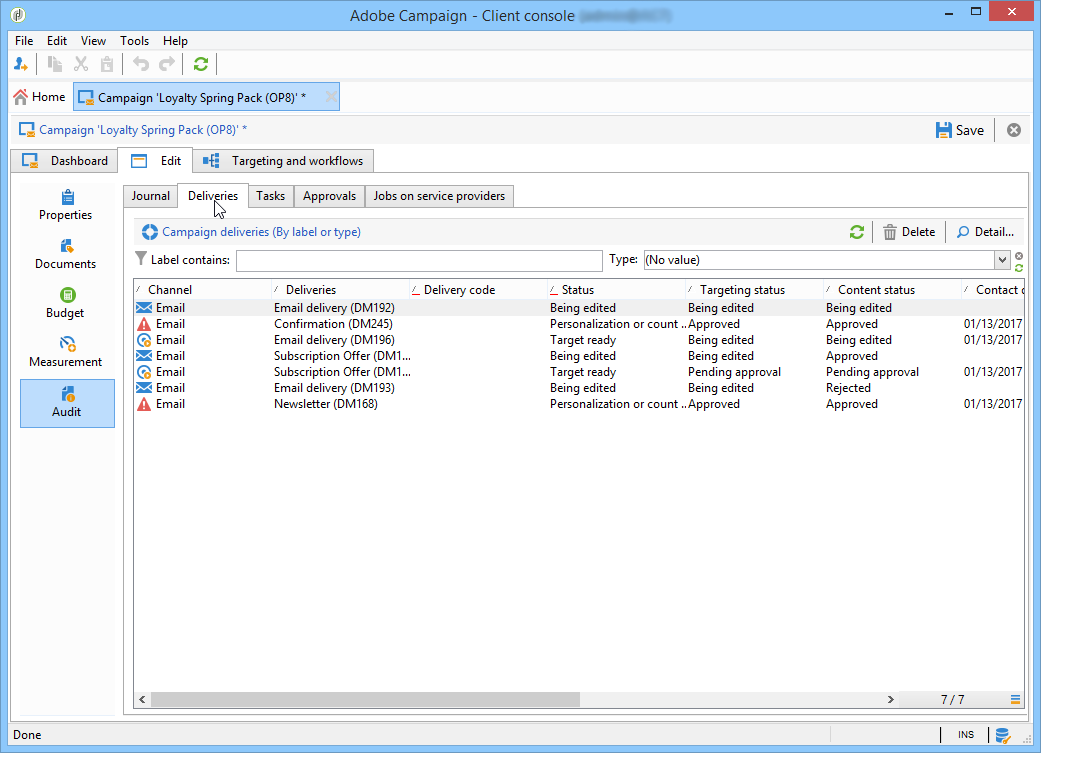This screenshot has width=1072, height=783.
Task: Click the small green refresh filter icon
Action: coord(1019,267)
